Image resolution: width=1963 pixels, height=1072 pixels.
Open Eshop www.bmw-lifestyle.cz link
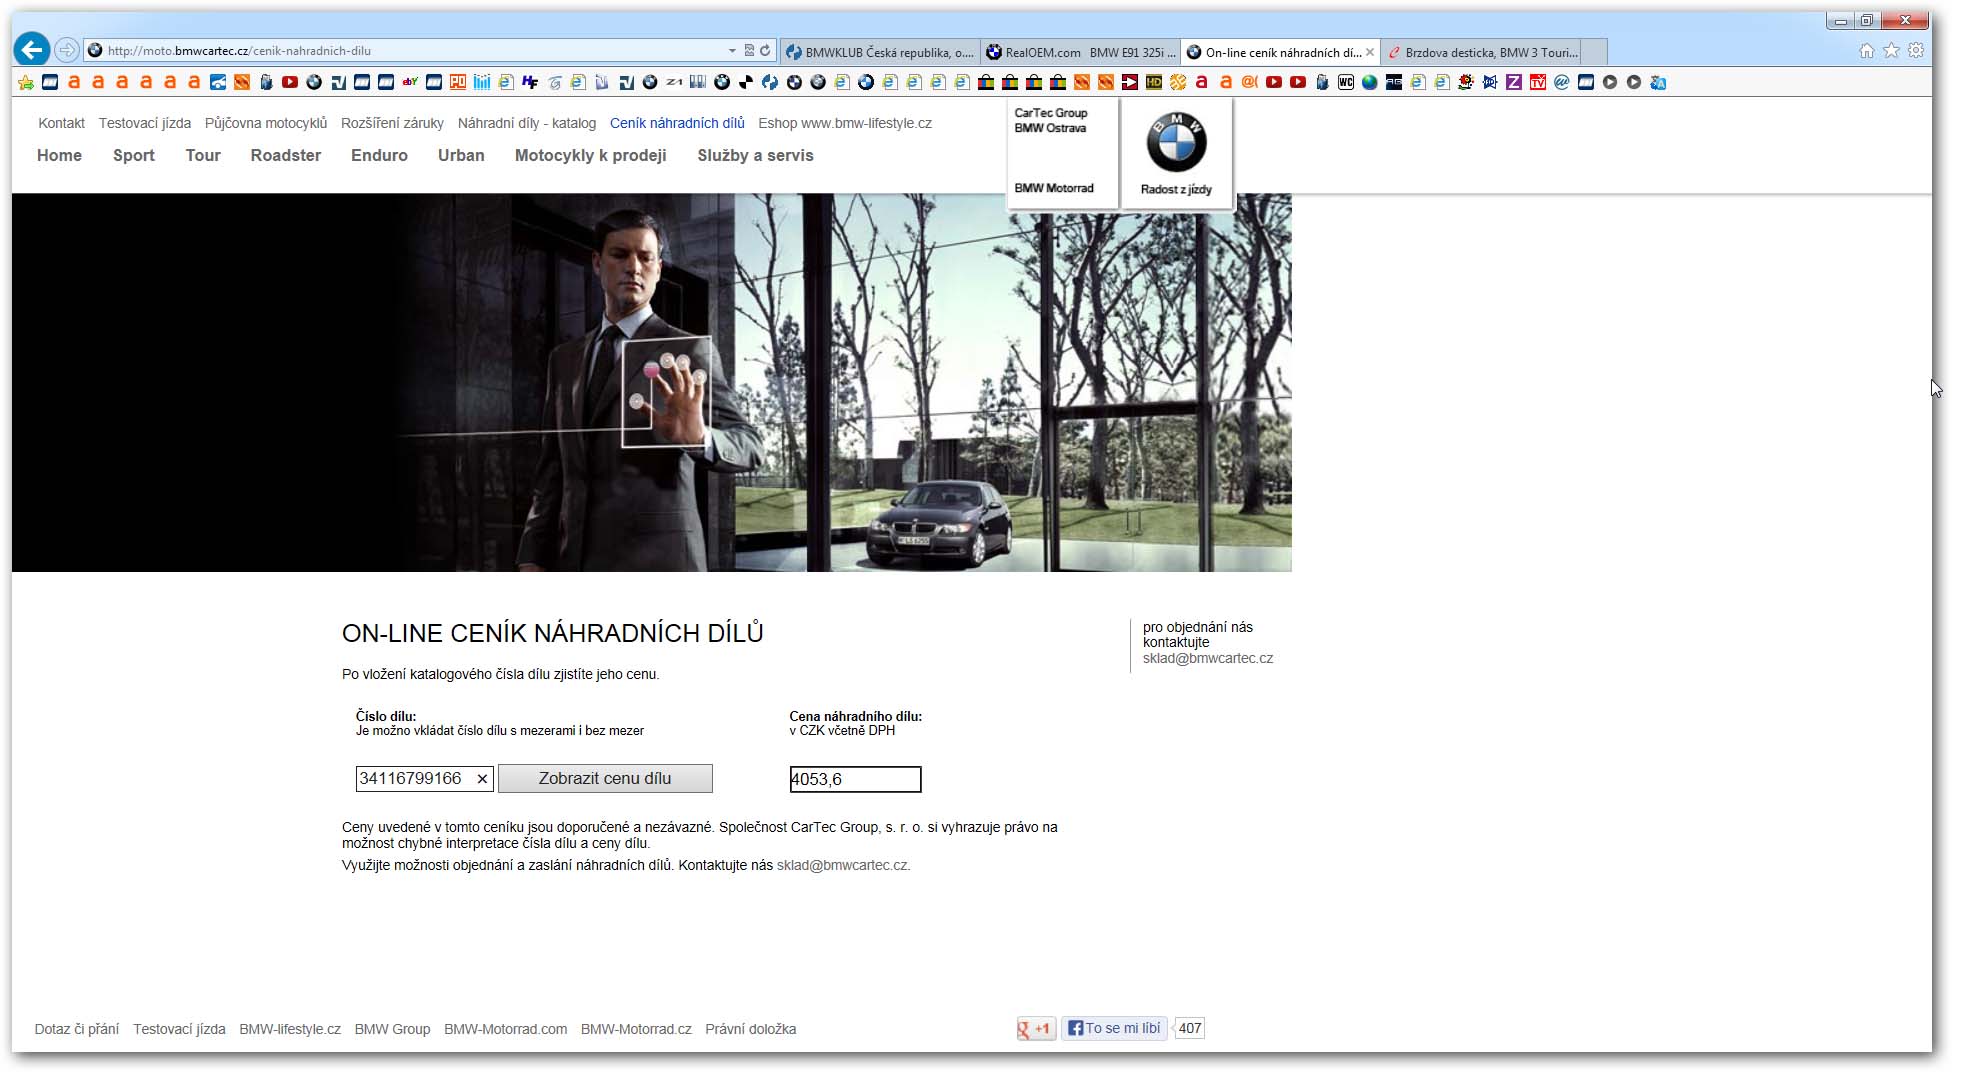[845, 123]
